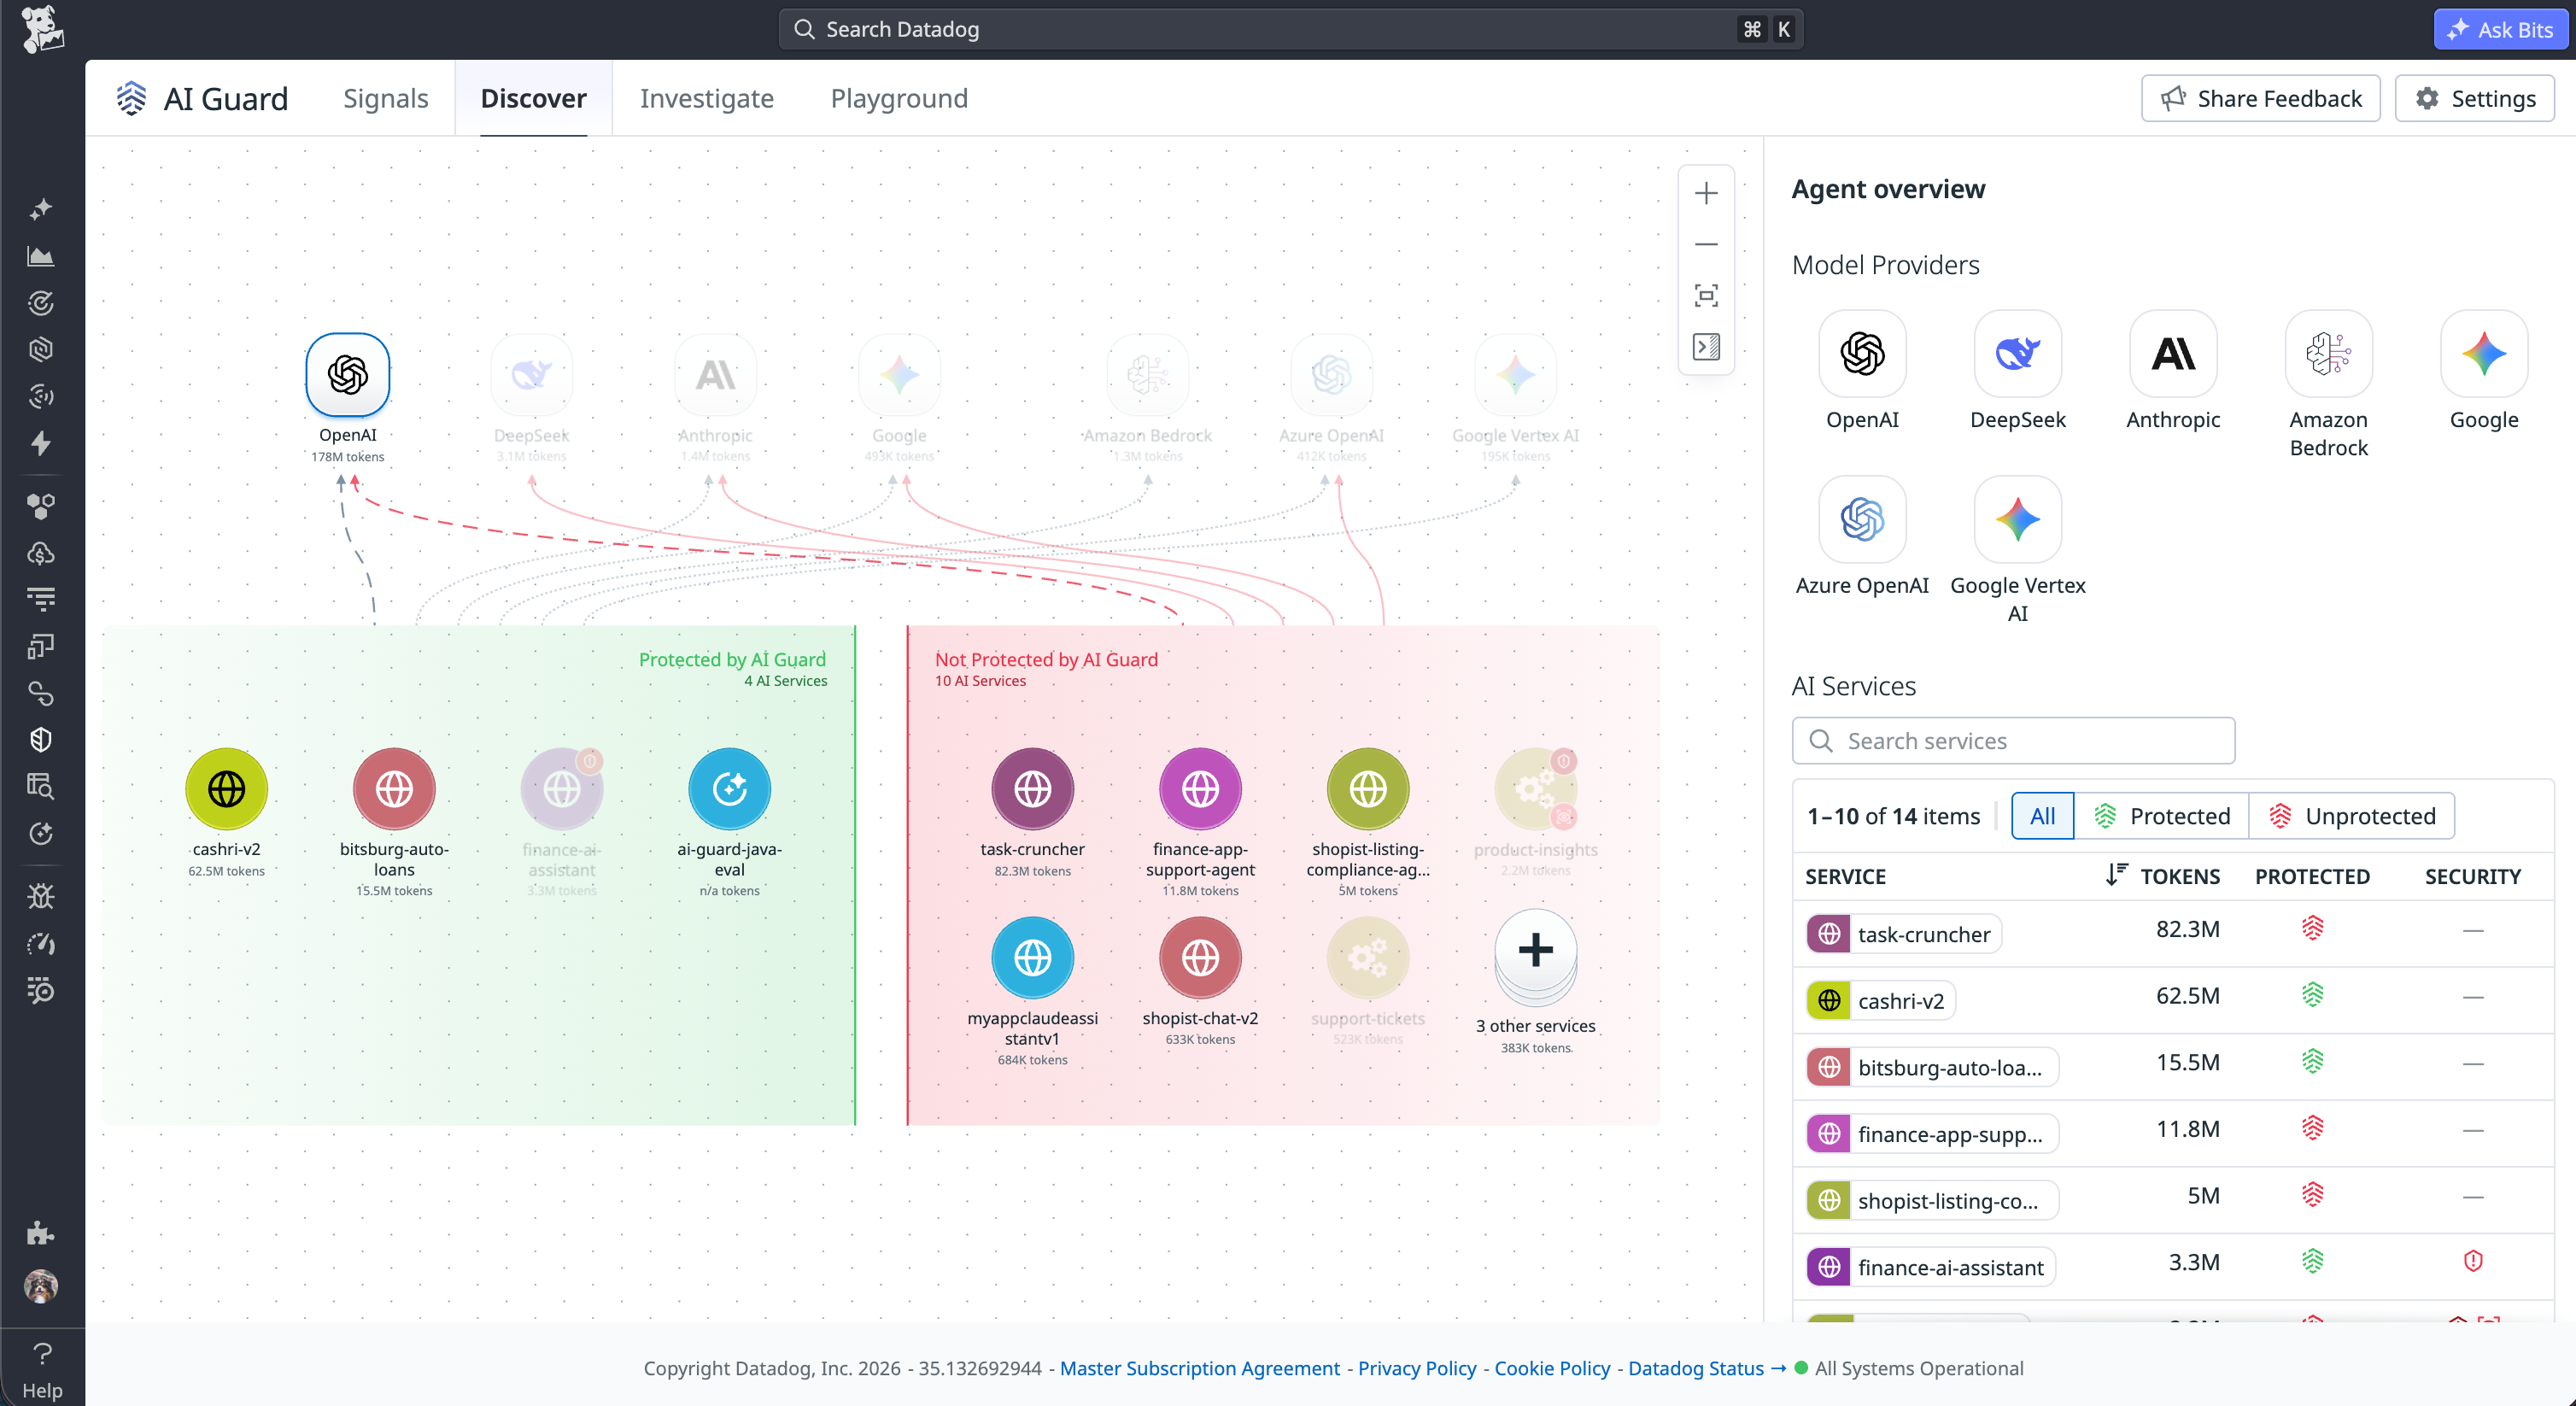Open the bitsburg-auto-loans service node
Screen dimensions: 2576x1406
[x=394, y=789]
